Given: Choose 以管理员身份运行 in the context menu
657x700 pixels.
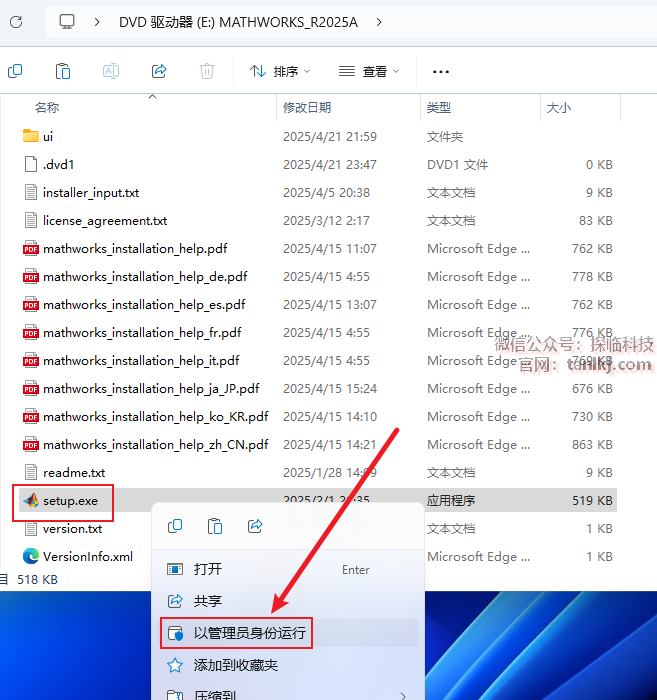Looking at the screenshot, I should pyautogui.click(x=287, y=633).
